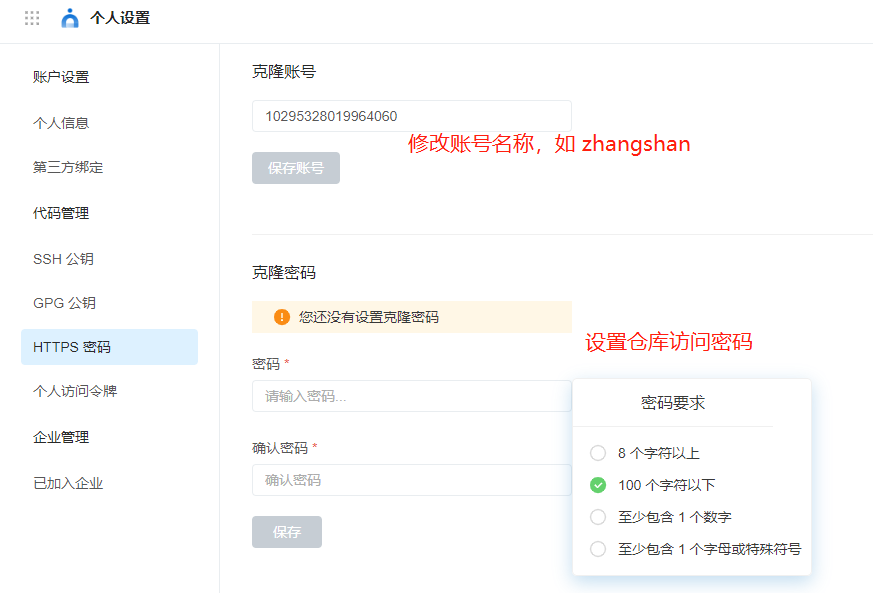The image size is (873, 593).
Task: Click the green check beside 100 个字符以下
Action: pos(598,485)
